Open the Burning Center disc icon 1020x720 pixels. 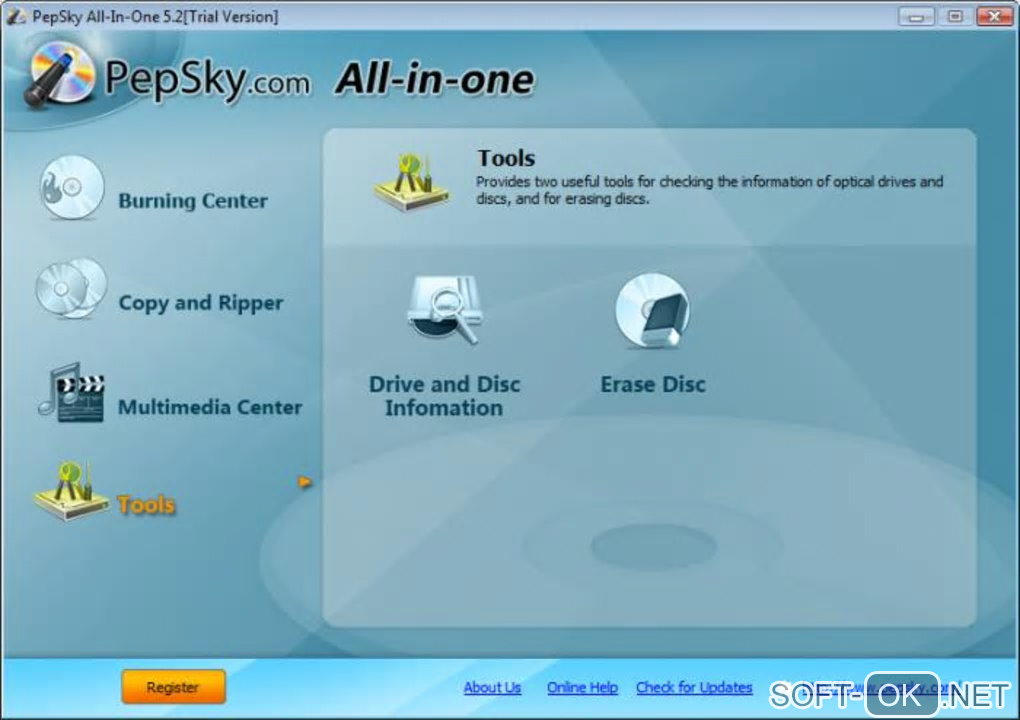[x=72, y=189]
